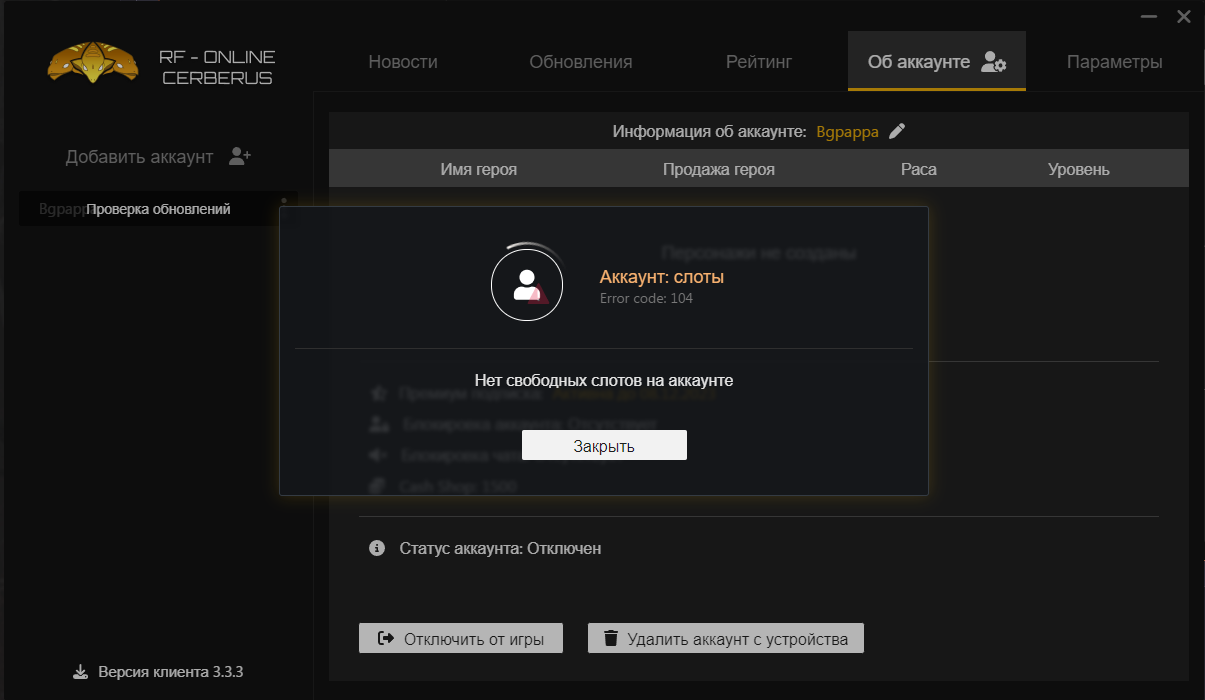Click the Отключить от игры button
Image resolution: width=1205 pixels, height=700 pixels.
click(x=461, y=638)
